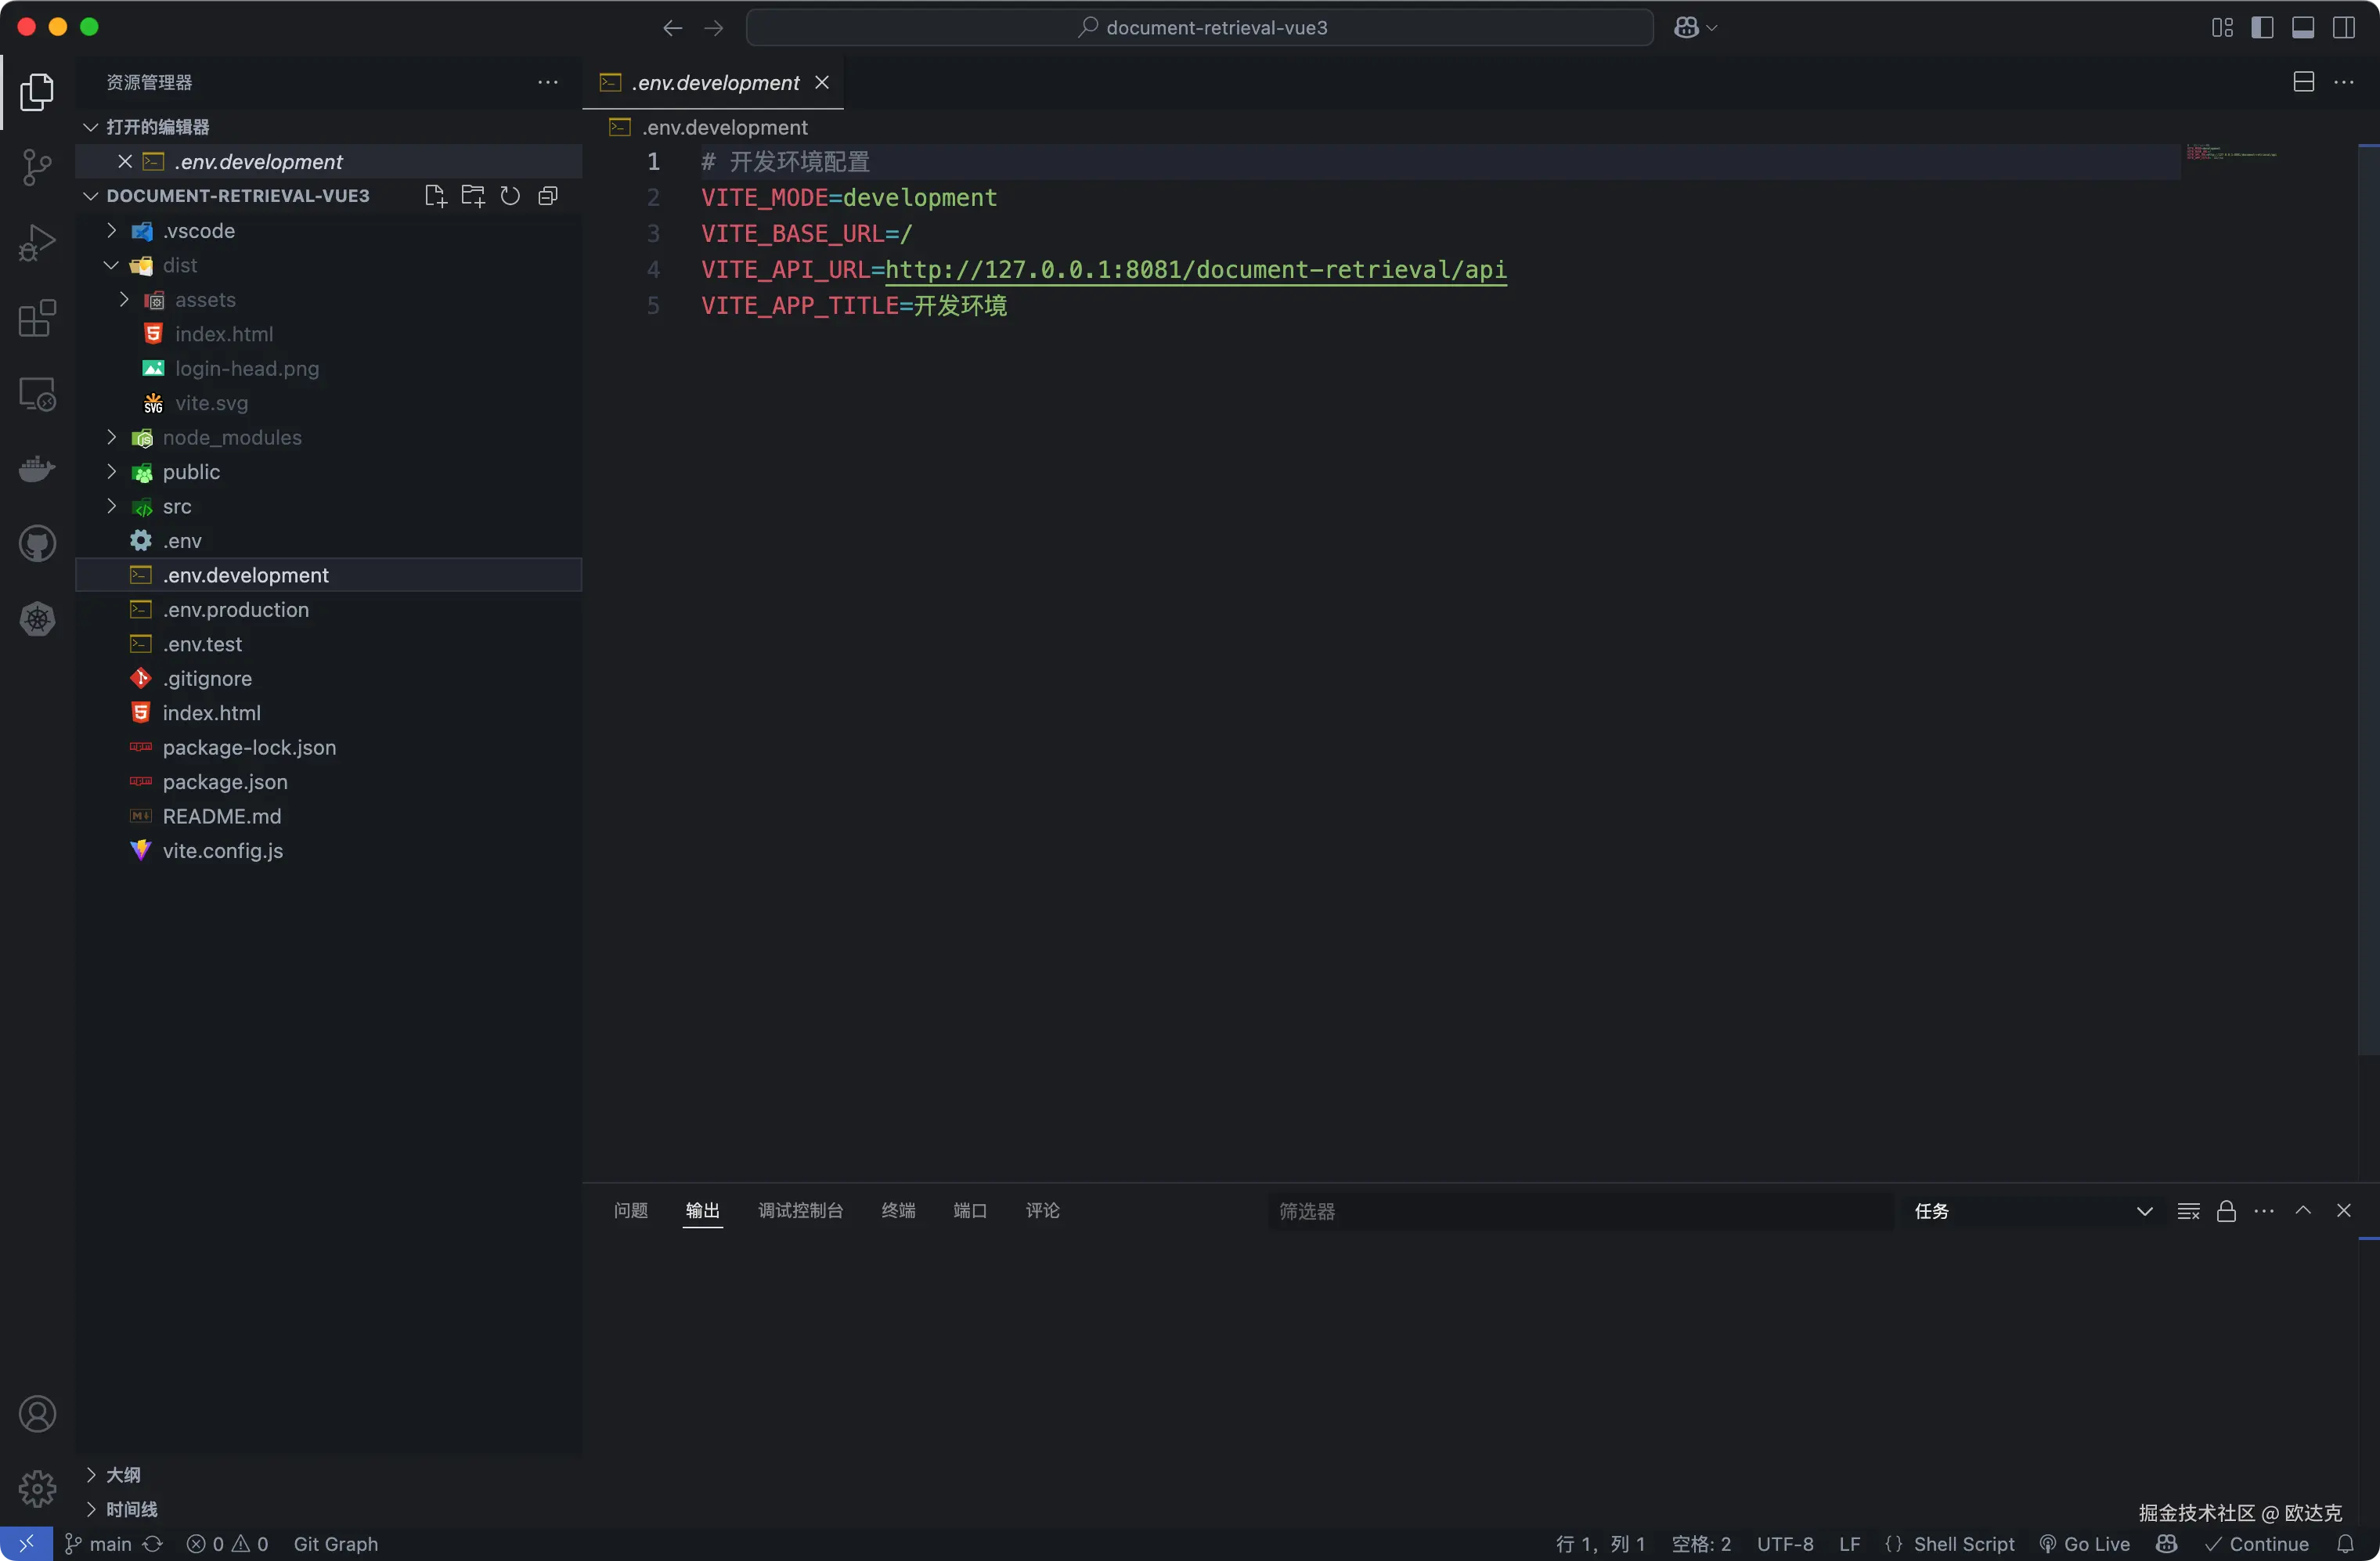Image resolution: width=2380 pixels, height=1561 pixels.
Task: Open the Docker sidebar panel
Action: [37, 469]
